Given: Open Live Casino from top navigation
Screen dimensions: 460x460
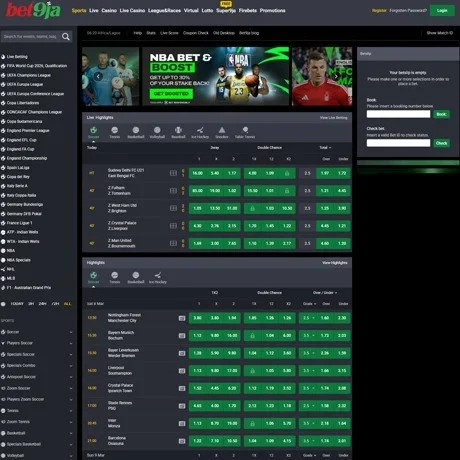Looking at the screenshot, I should tap(132, 11).
